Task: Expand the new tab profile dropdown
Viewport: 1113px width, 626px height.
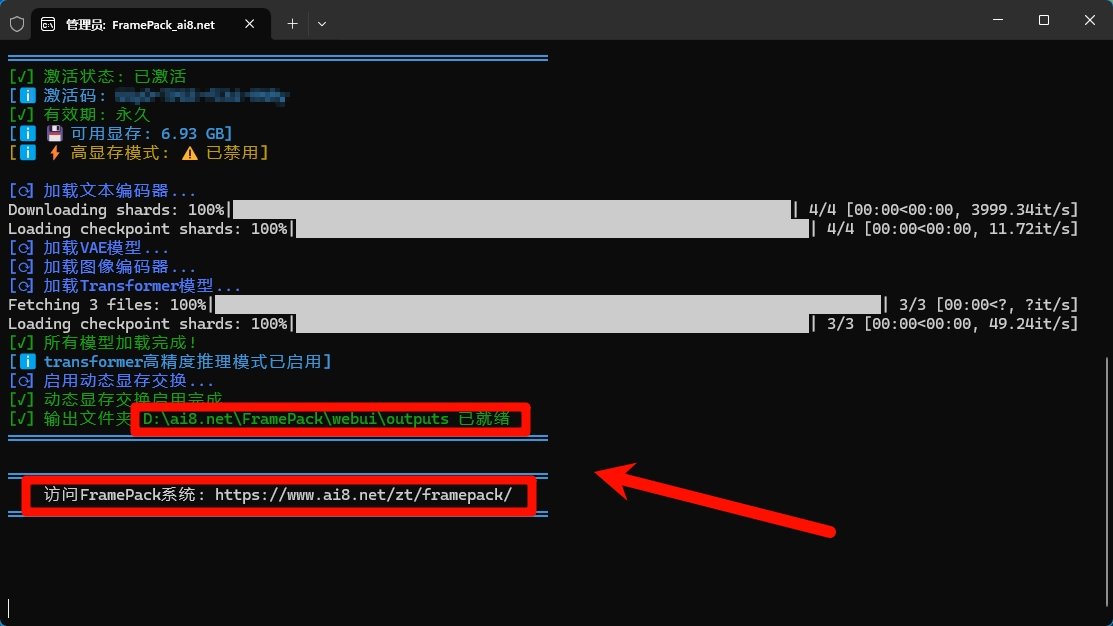Action: pyautogui.click(x=322, y=24)
